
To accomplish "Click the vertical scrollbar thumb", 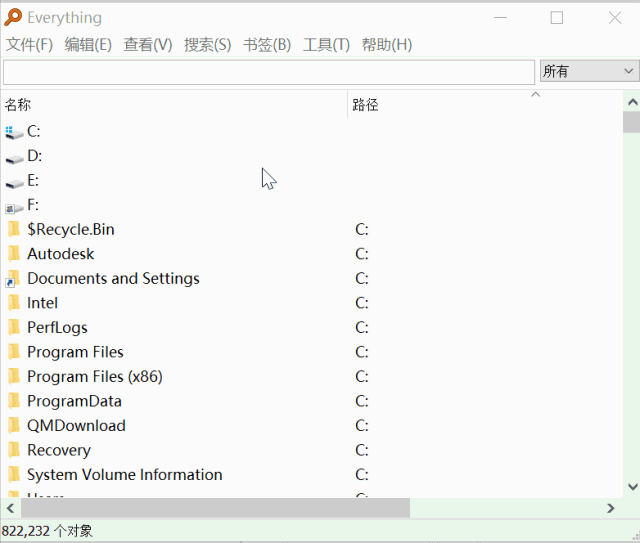I will (x=632, y=122).
